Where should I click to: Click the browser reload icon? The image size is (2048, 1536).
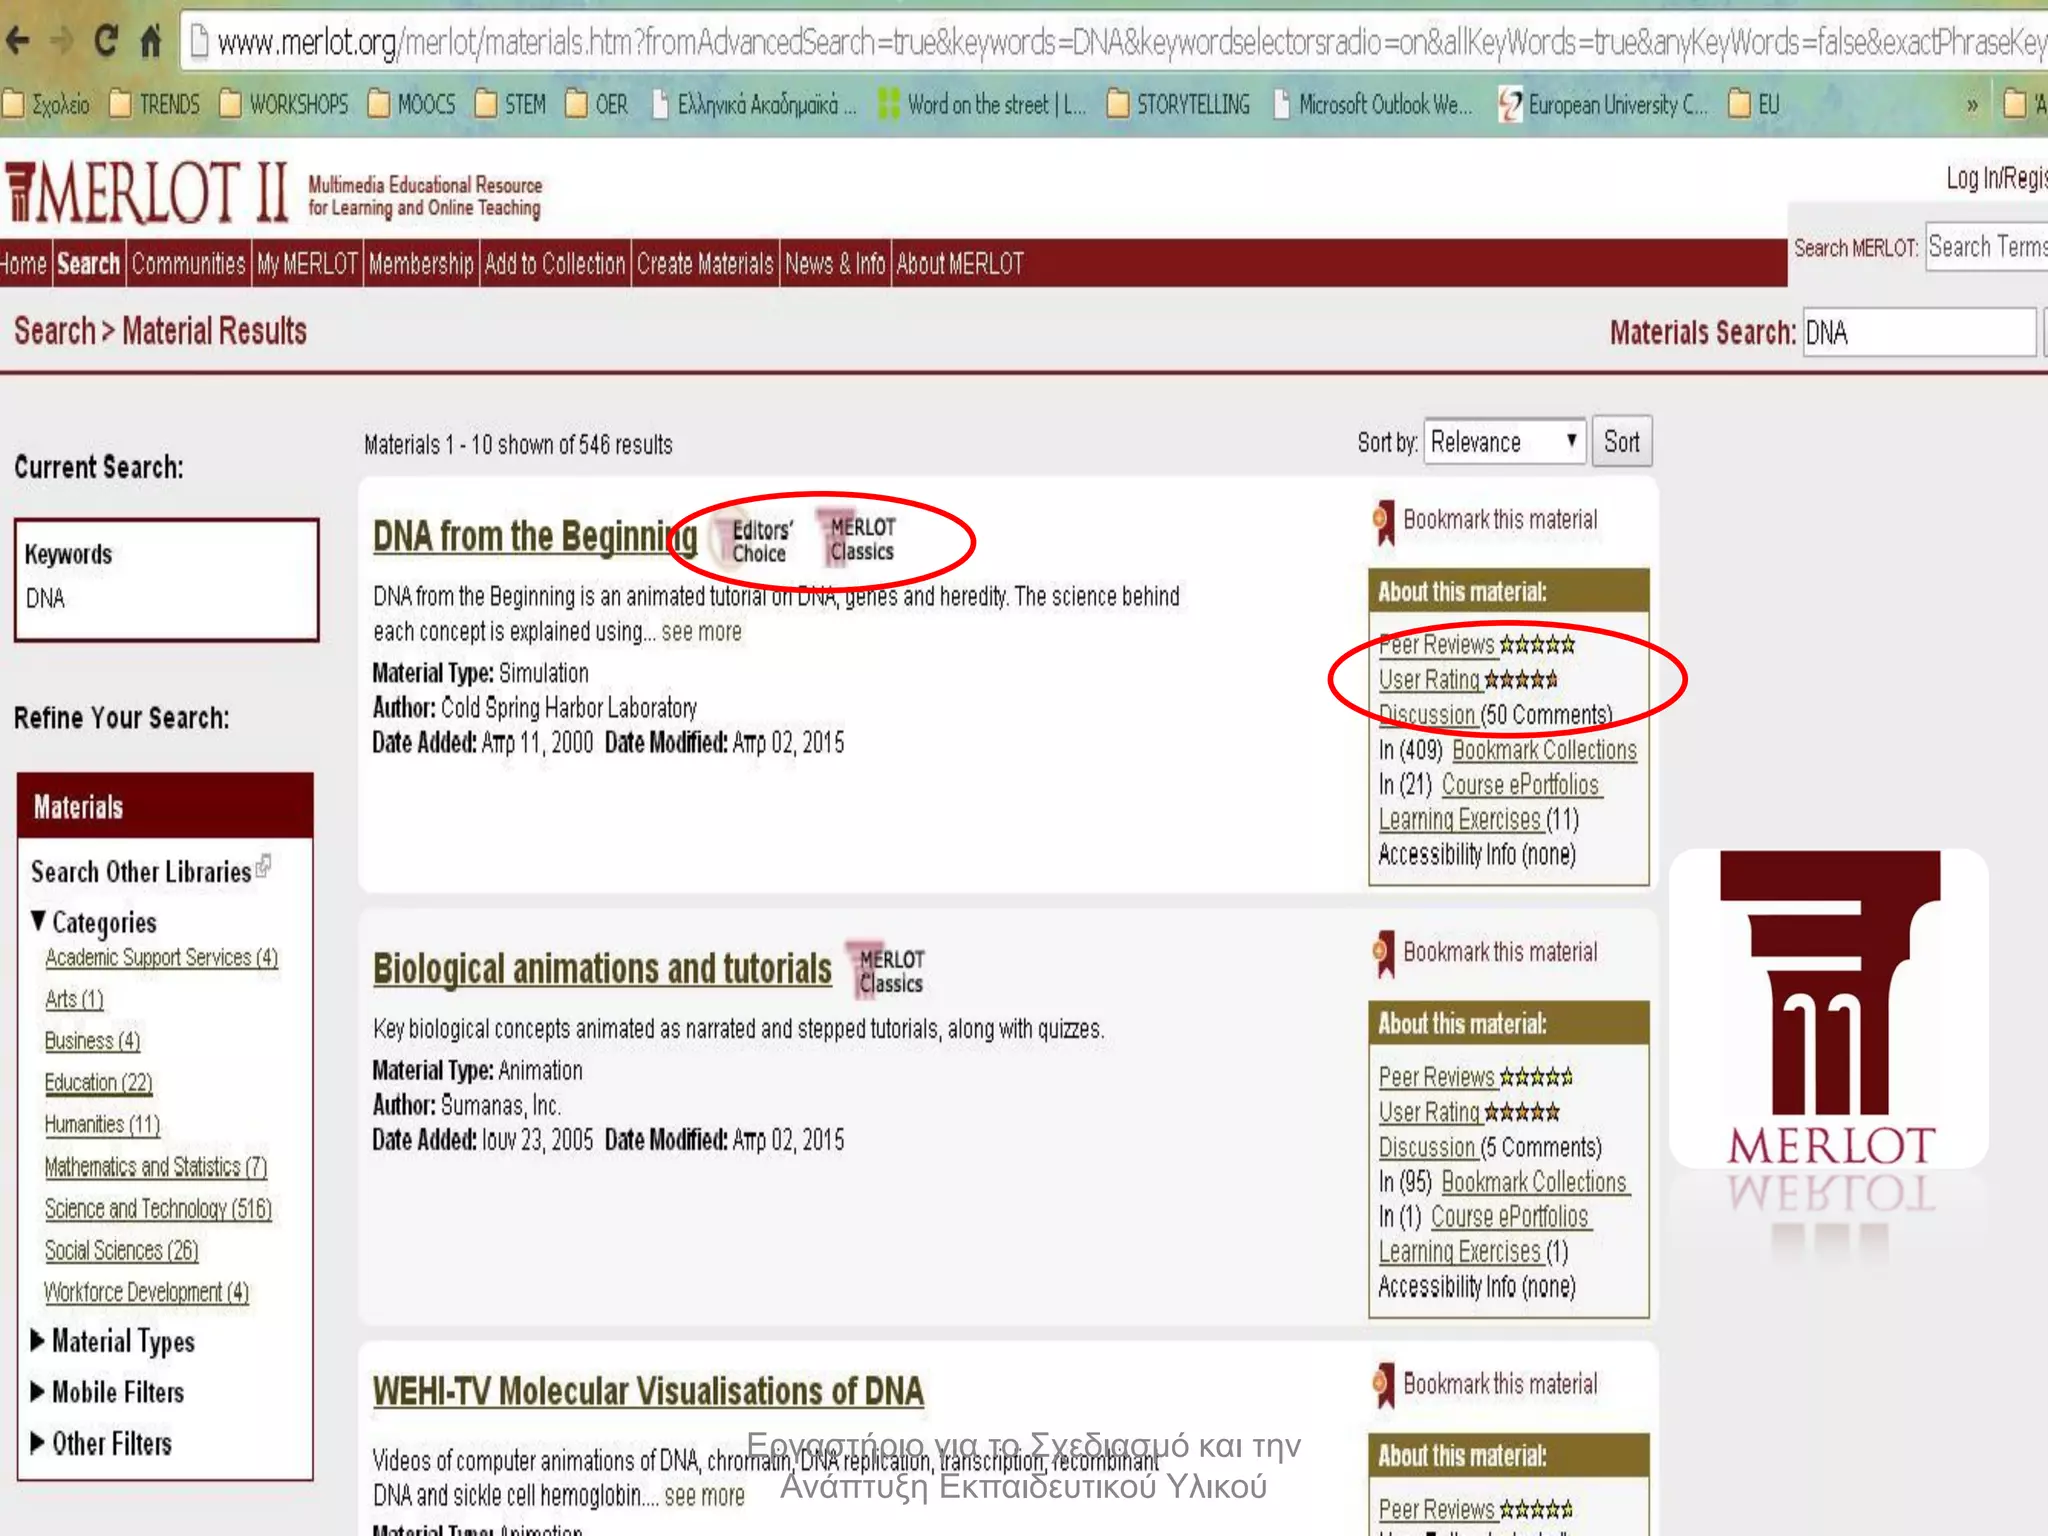point(105,41)
